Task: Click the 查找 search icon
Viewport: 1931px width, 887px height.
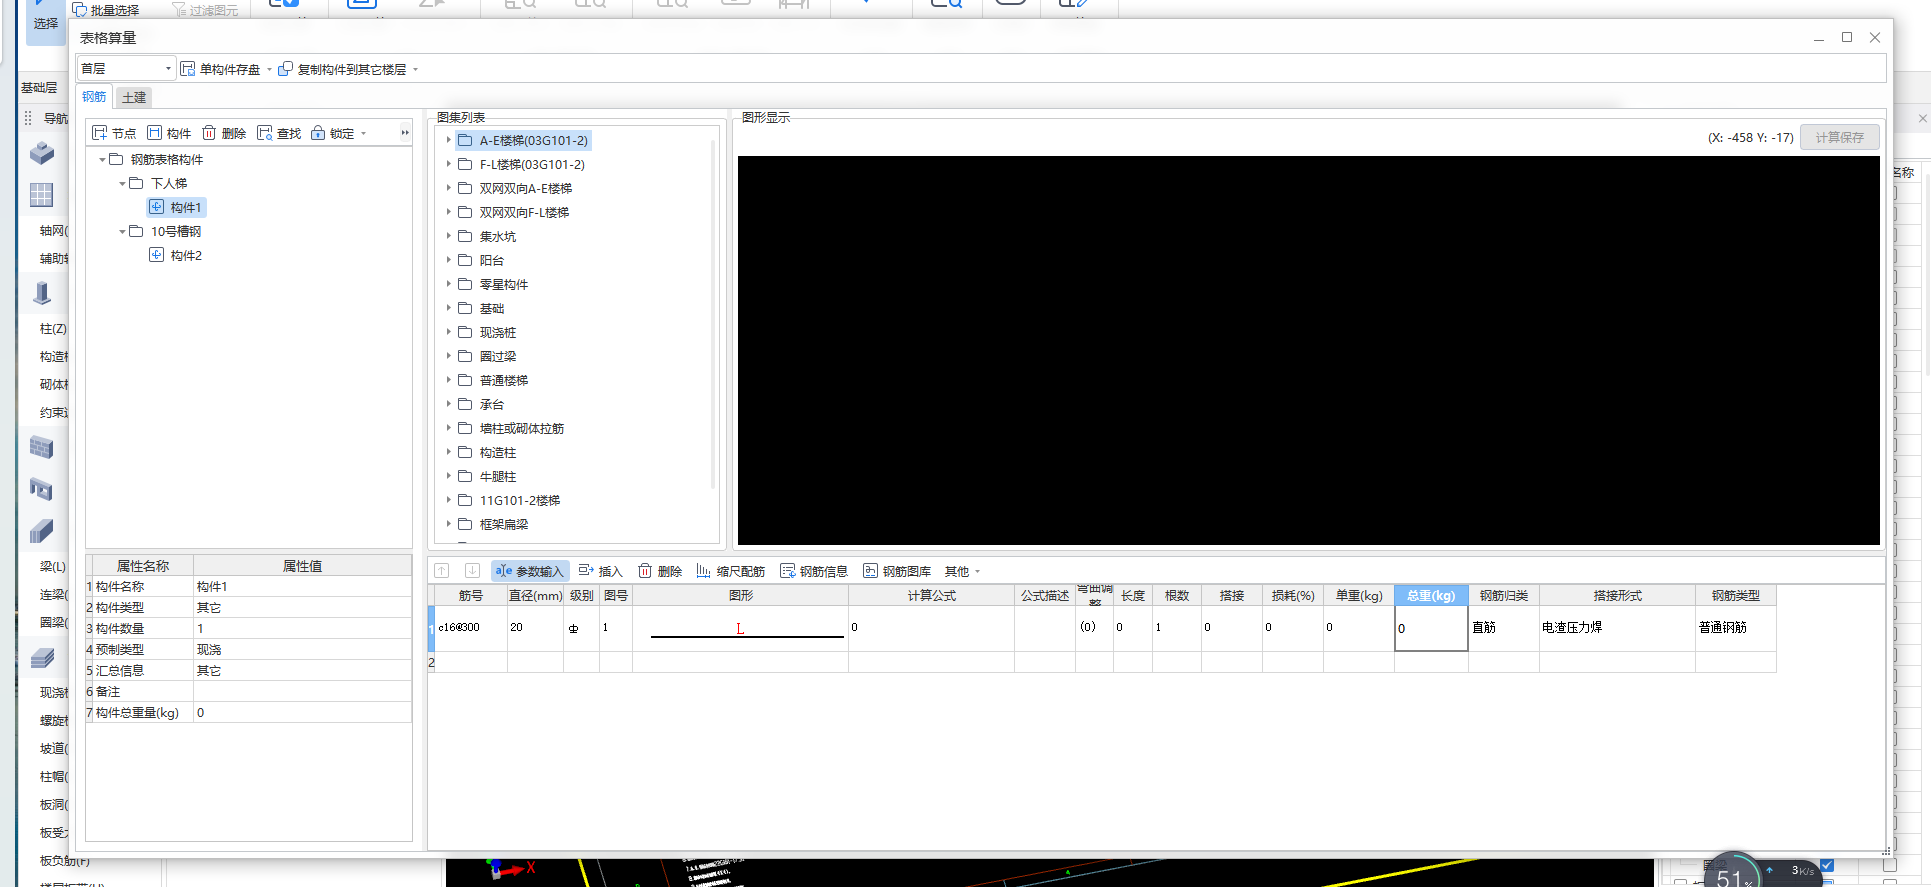Action: (265, 133)
